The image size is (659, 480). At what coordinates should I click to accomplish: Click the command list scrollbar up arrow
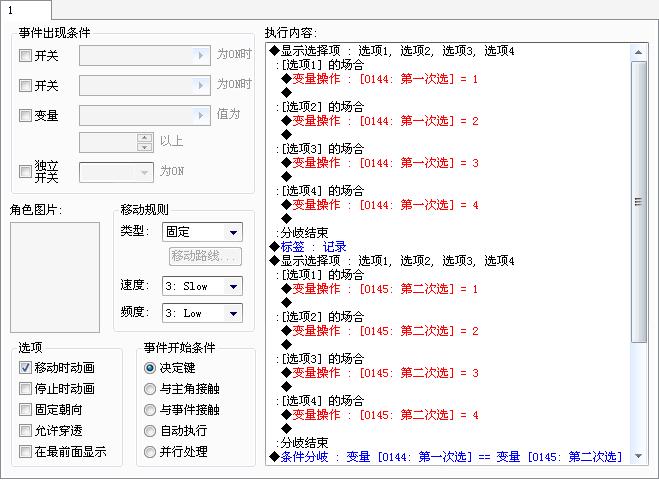[638, 53]
